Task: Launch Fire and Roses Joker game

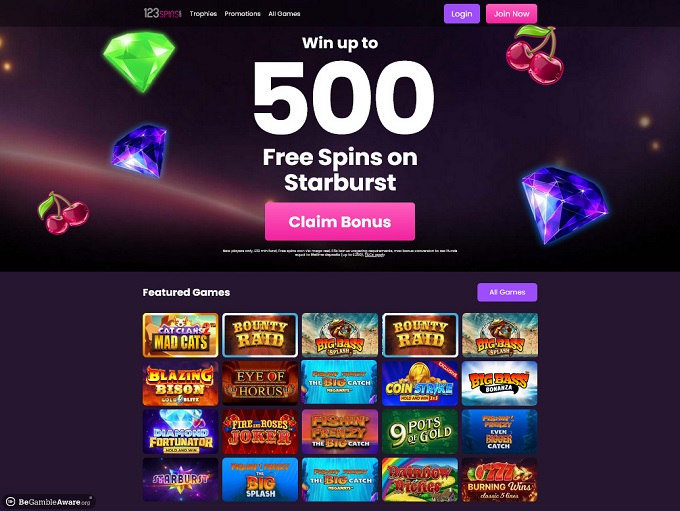Action: point(260,432)
